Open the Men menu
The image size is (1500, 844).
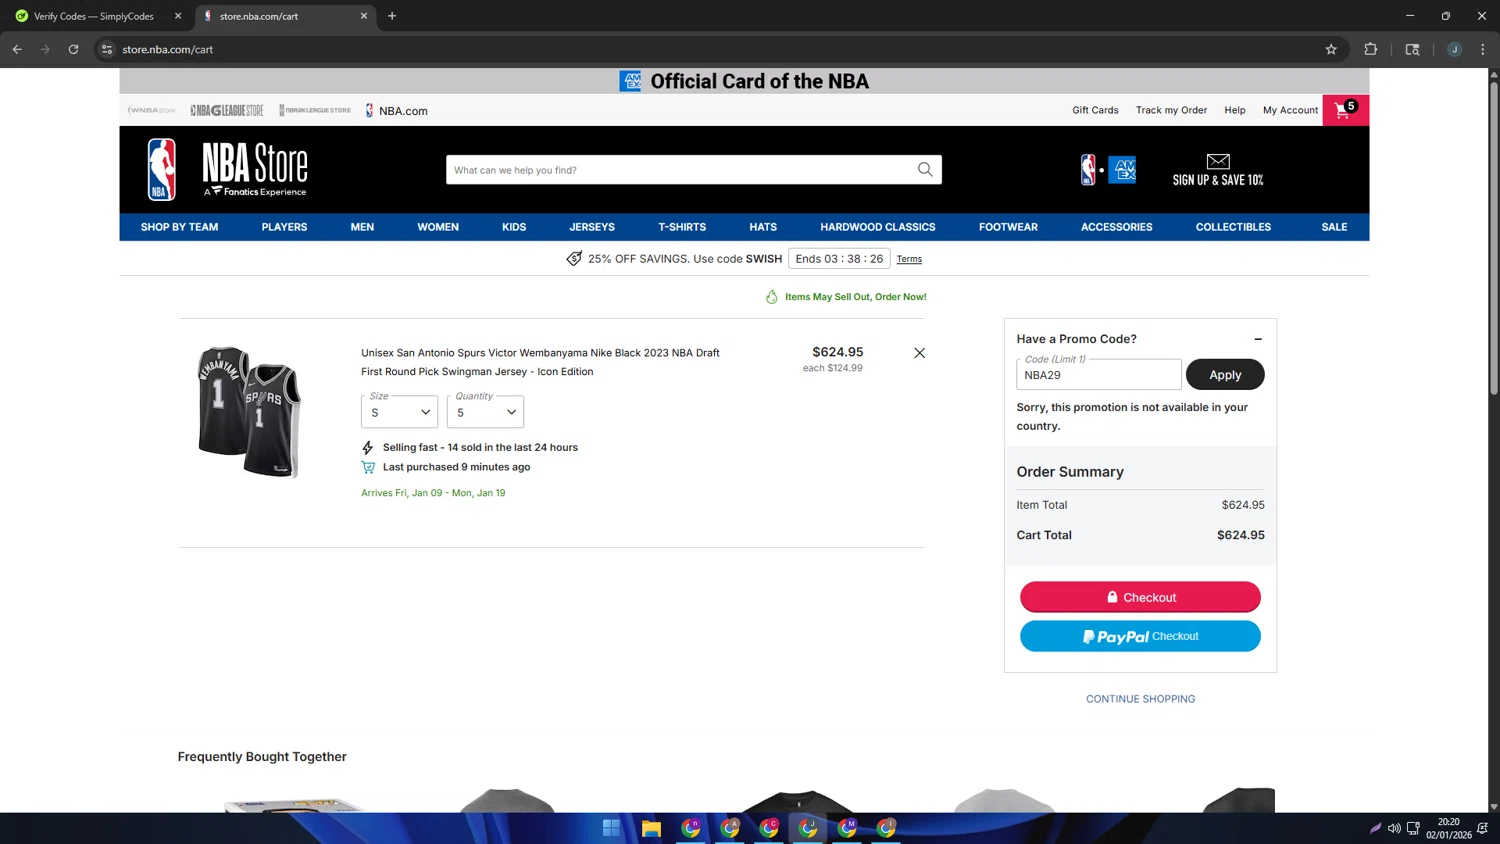coord(362,227)
